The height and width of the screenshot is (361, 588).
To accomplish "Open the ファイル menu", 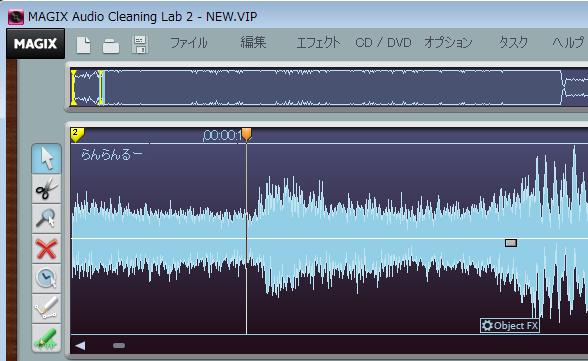I will coord(189,42).
